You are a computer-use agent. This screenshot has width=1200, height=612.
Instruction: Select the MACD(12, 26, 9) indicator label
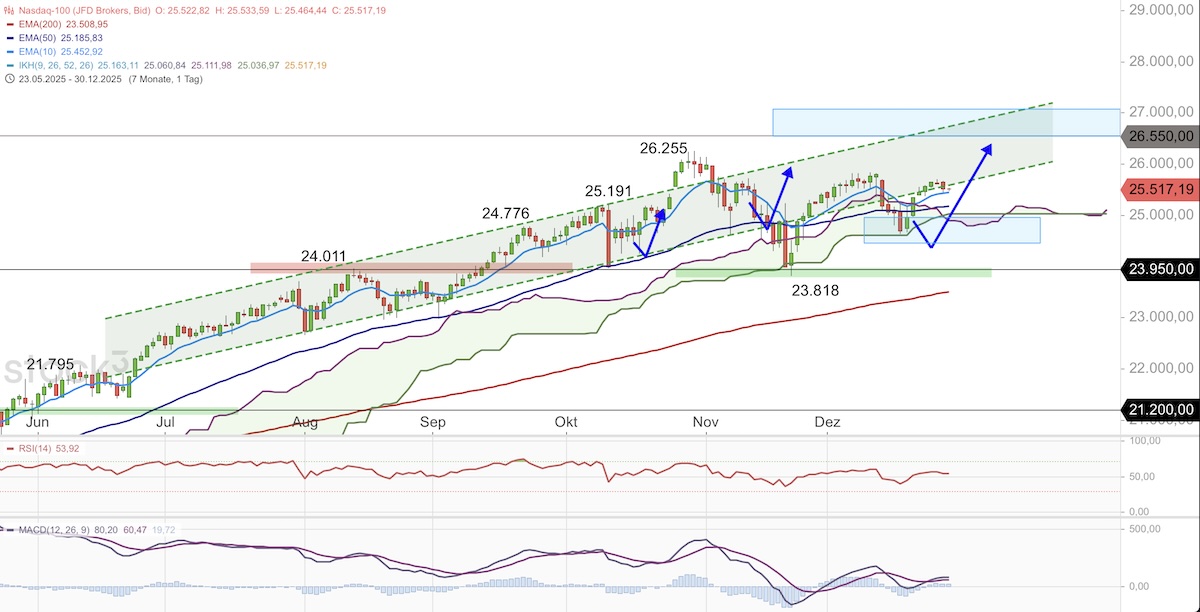point(55,528)
